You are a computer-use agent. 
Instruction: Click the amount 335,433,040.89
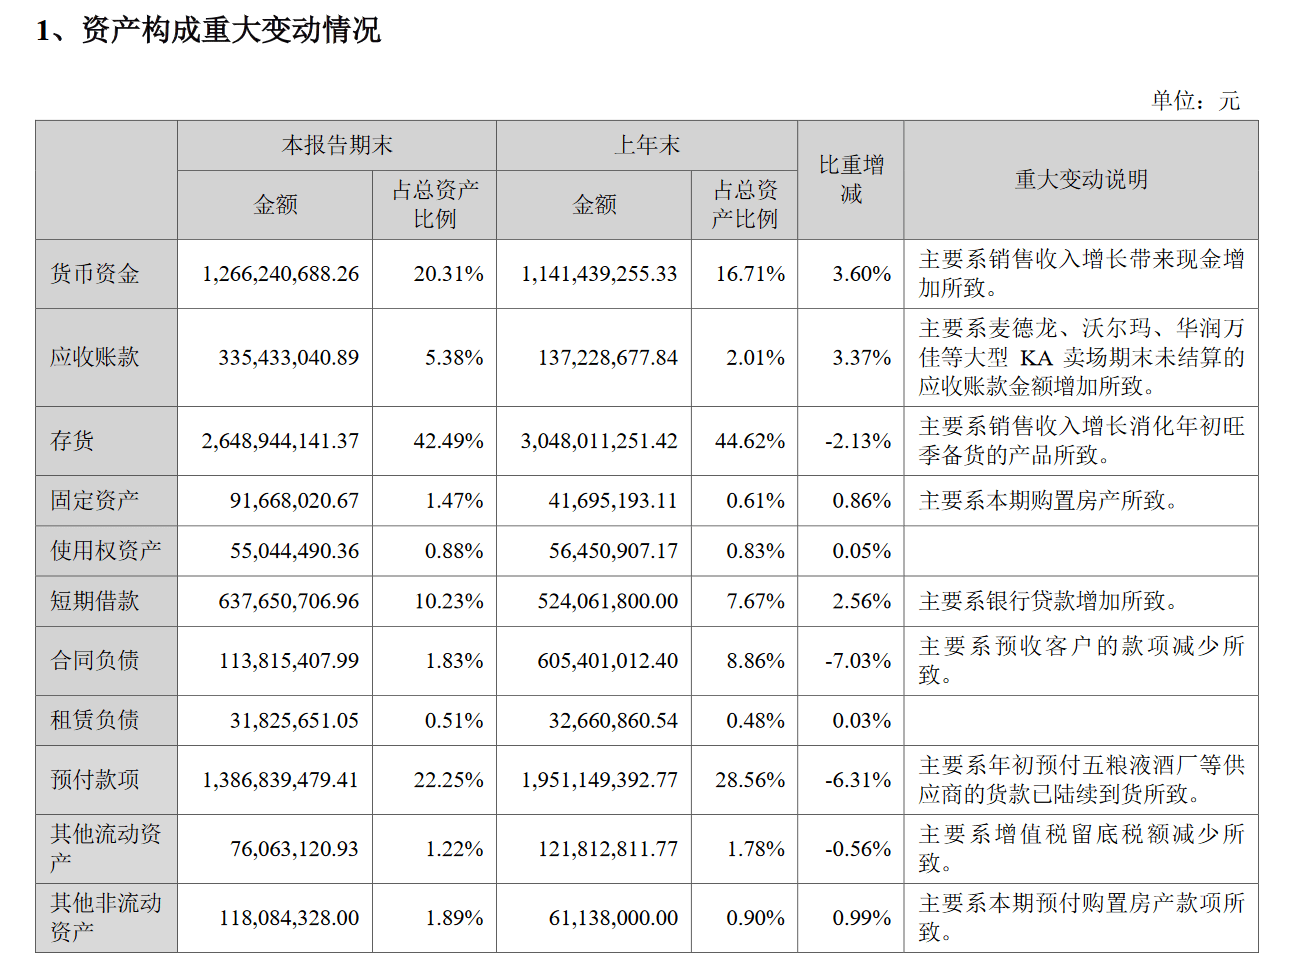[289, 357]
